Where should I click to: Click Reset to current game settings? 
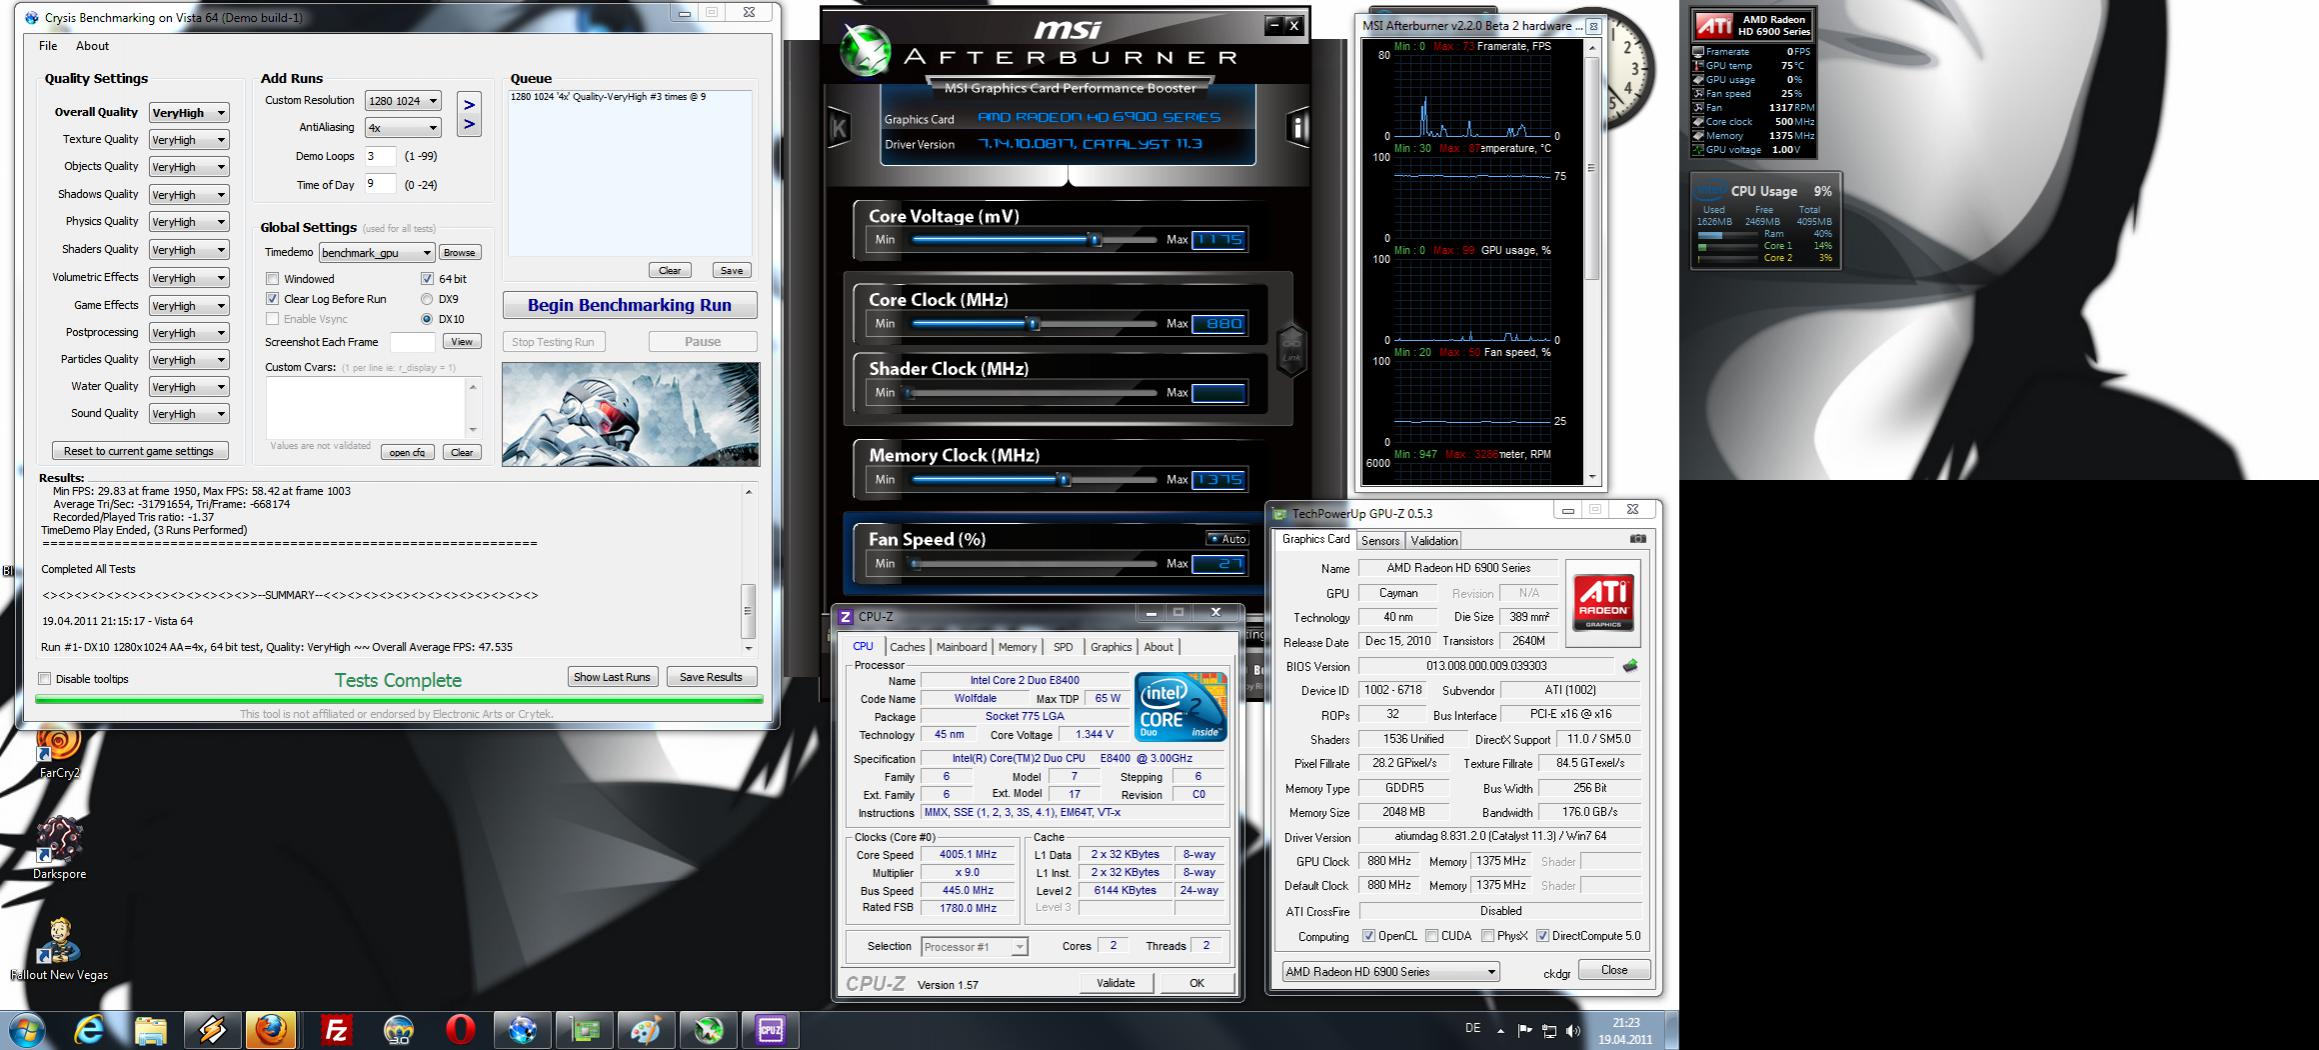click(x=139, y=451)
